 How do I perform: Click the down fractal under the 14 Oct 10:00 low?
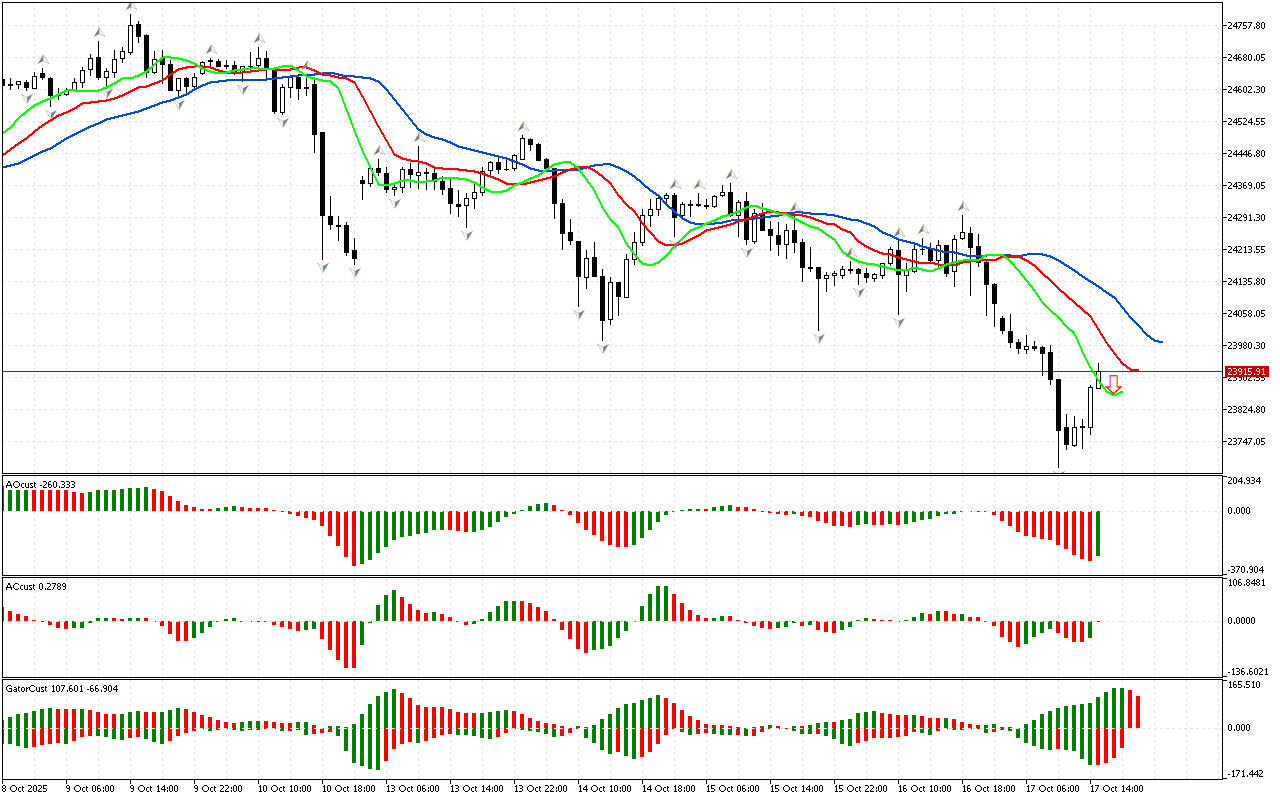(x=604, y=347)
